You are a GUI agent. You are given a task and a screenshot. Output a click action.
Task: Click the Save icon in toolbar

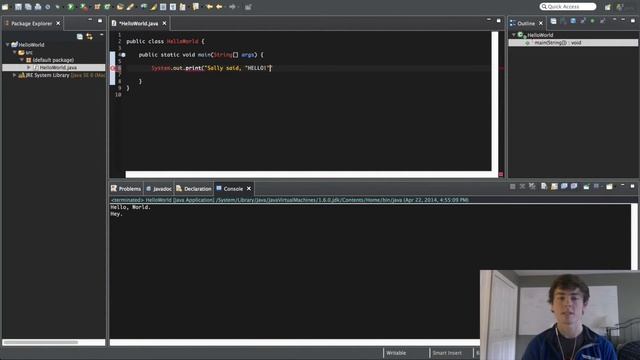[18, 7]
